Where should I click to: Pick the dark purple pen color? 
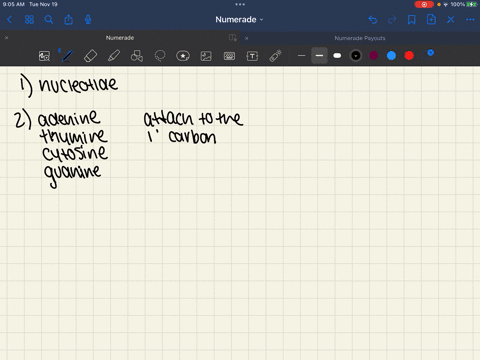(x=374, y=56)
